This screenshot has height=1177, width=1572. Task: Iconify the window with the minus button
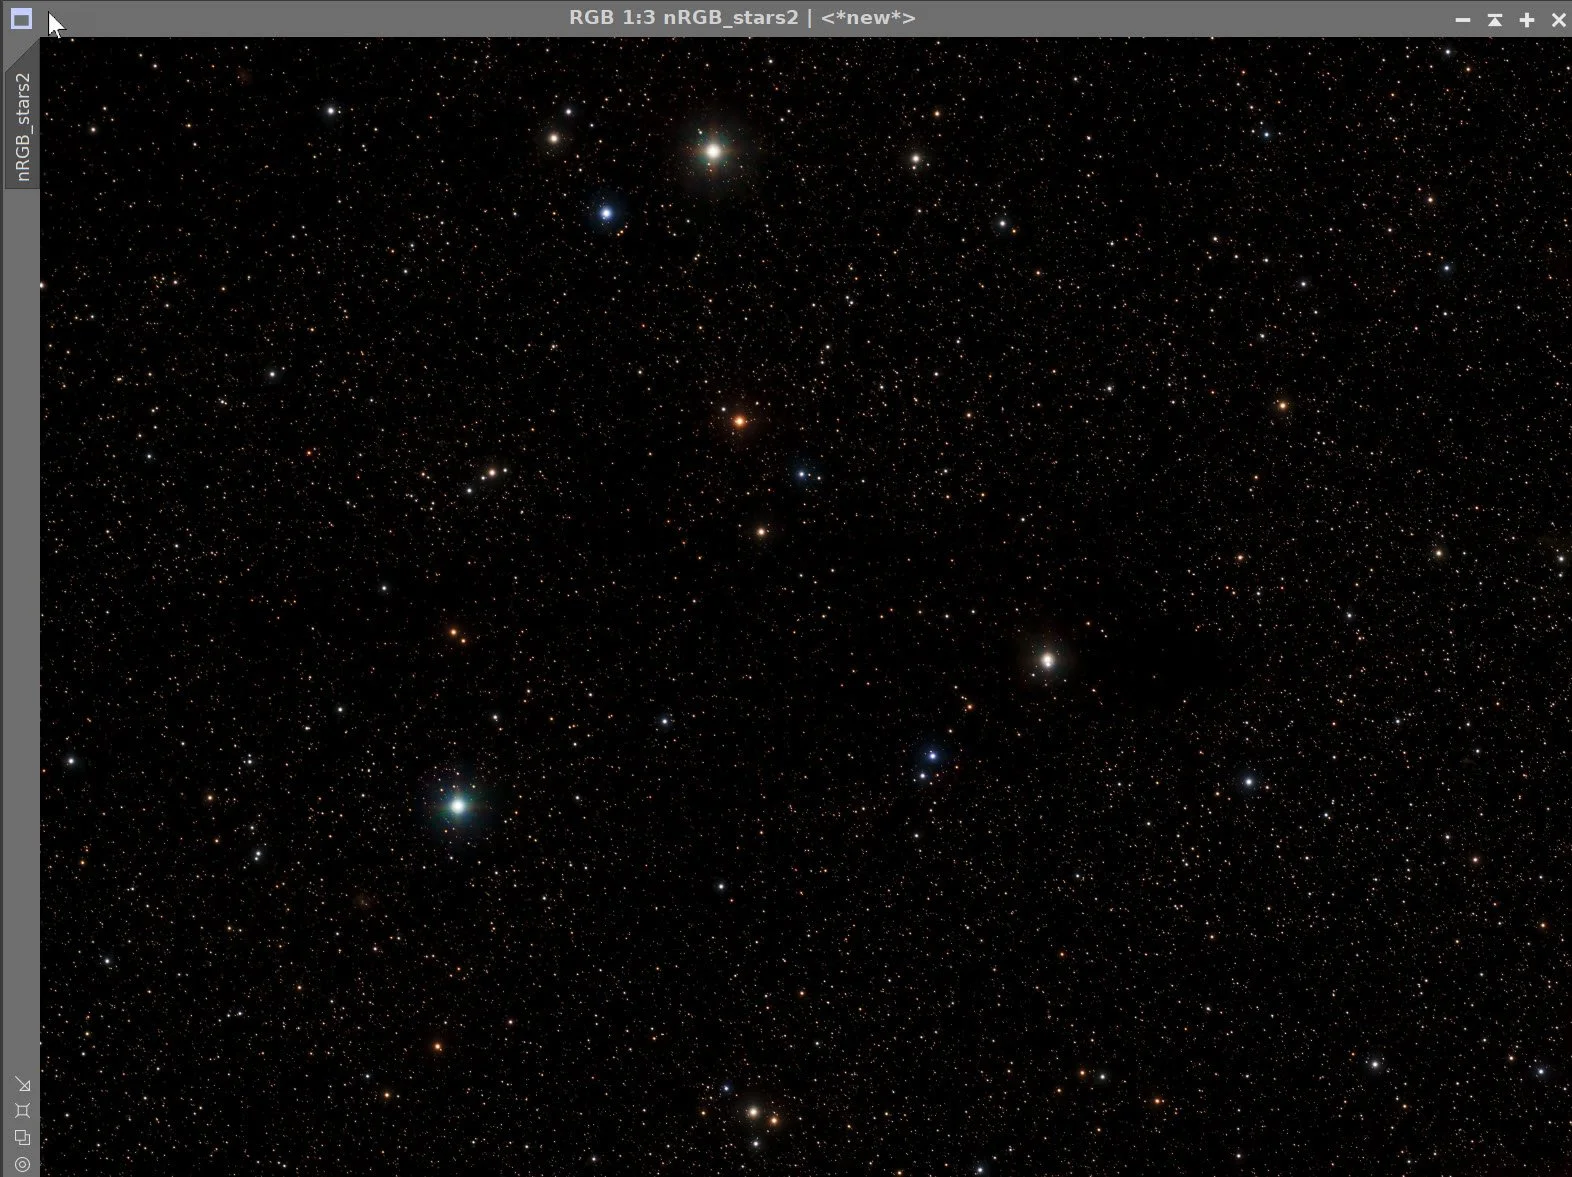coord(1463,19)
